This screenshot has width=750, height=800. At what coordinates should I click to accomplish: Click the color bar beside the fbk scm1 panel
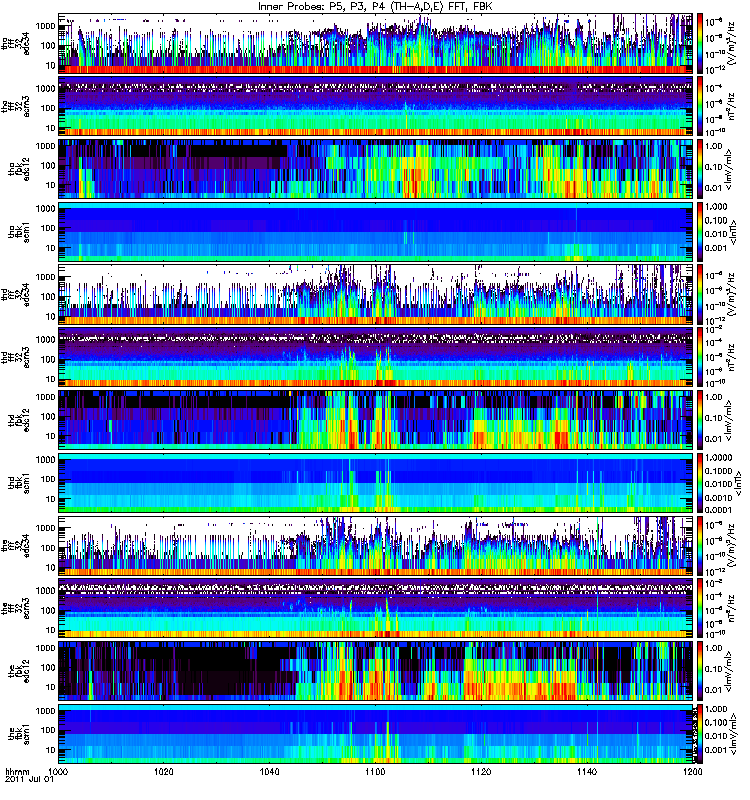pyautogui.click(x=699, y=734)
